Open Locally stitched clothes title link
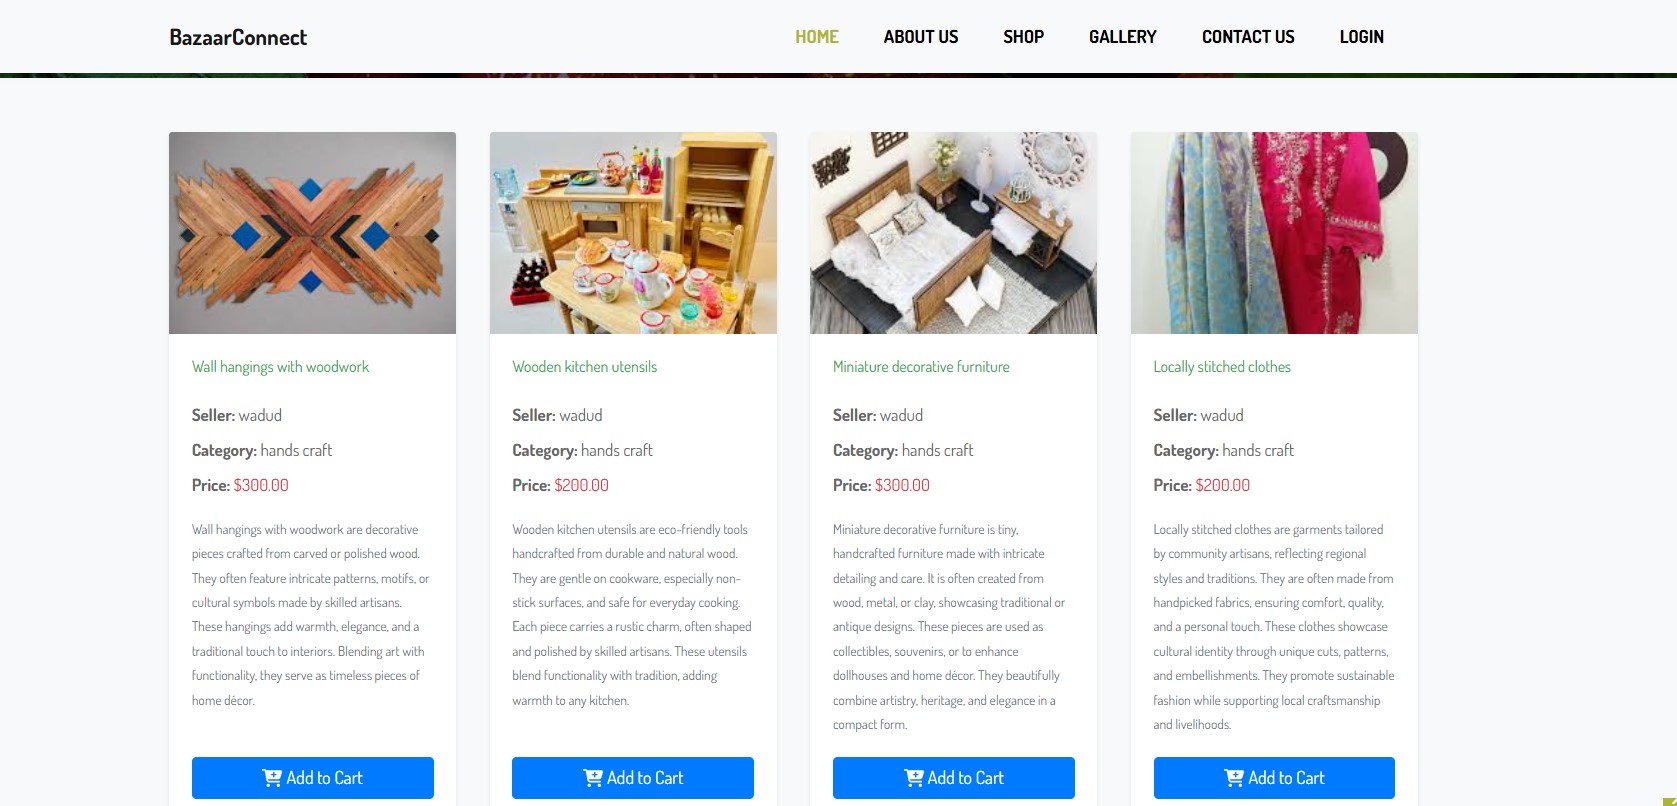Image resolution: width=1677 pixels, height=806 pixels. pyautogui.click(x=1222, y=367)
